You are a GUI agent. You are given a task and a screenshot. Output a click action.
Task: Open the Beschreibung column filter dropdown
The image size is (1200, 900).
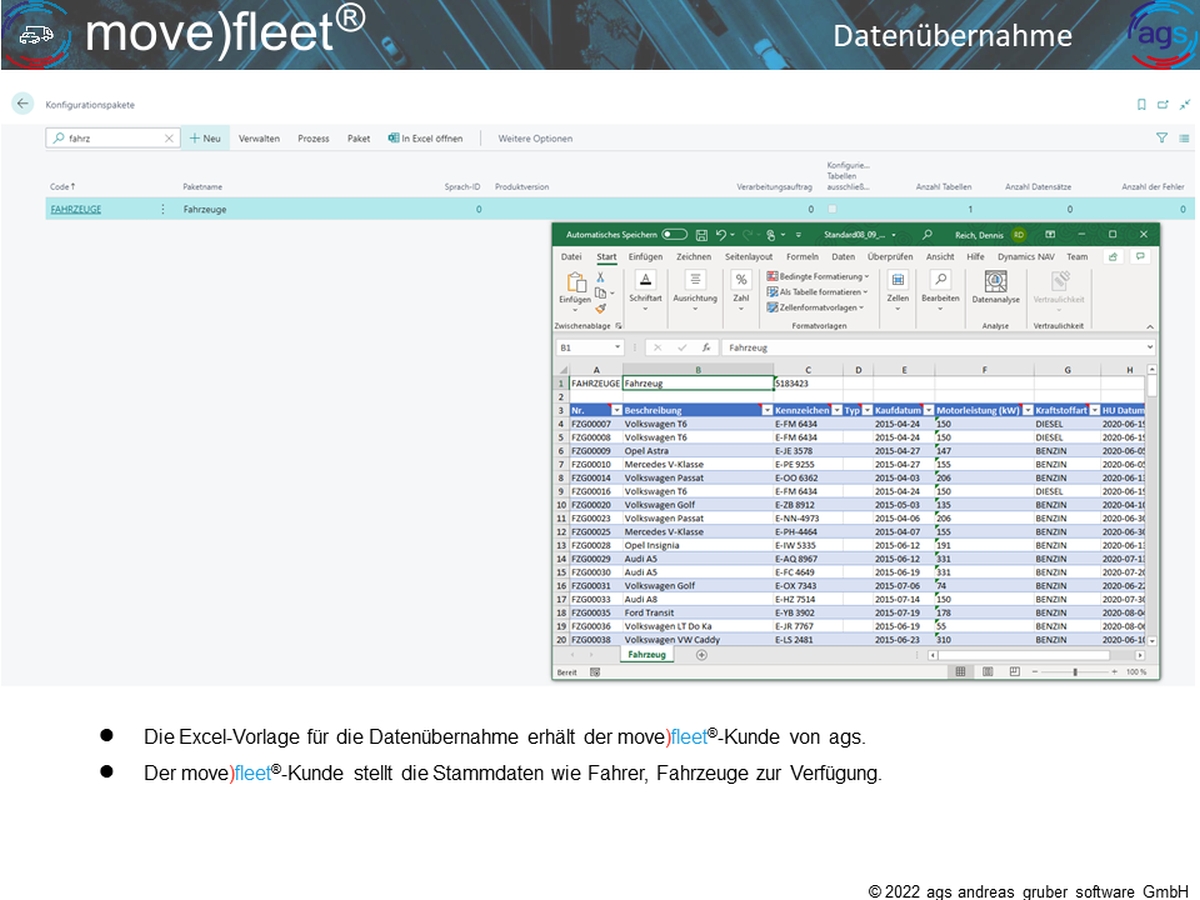pos(767,411)
